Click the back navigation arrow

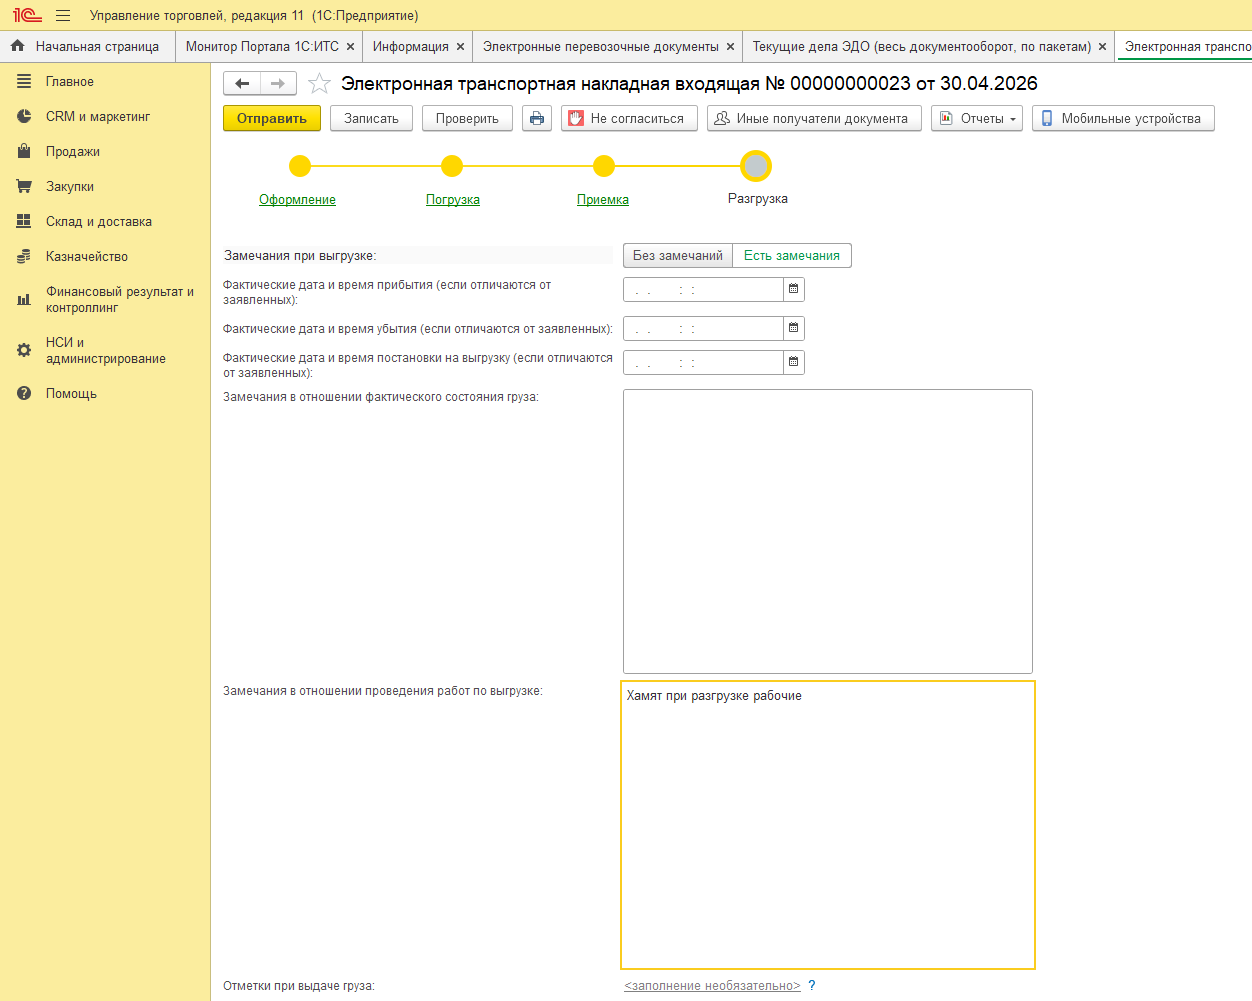pos(242,84)
